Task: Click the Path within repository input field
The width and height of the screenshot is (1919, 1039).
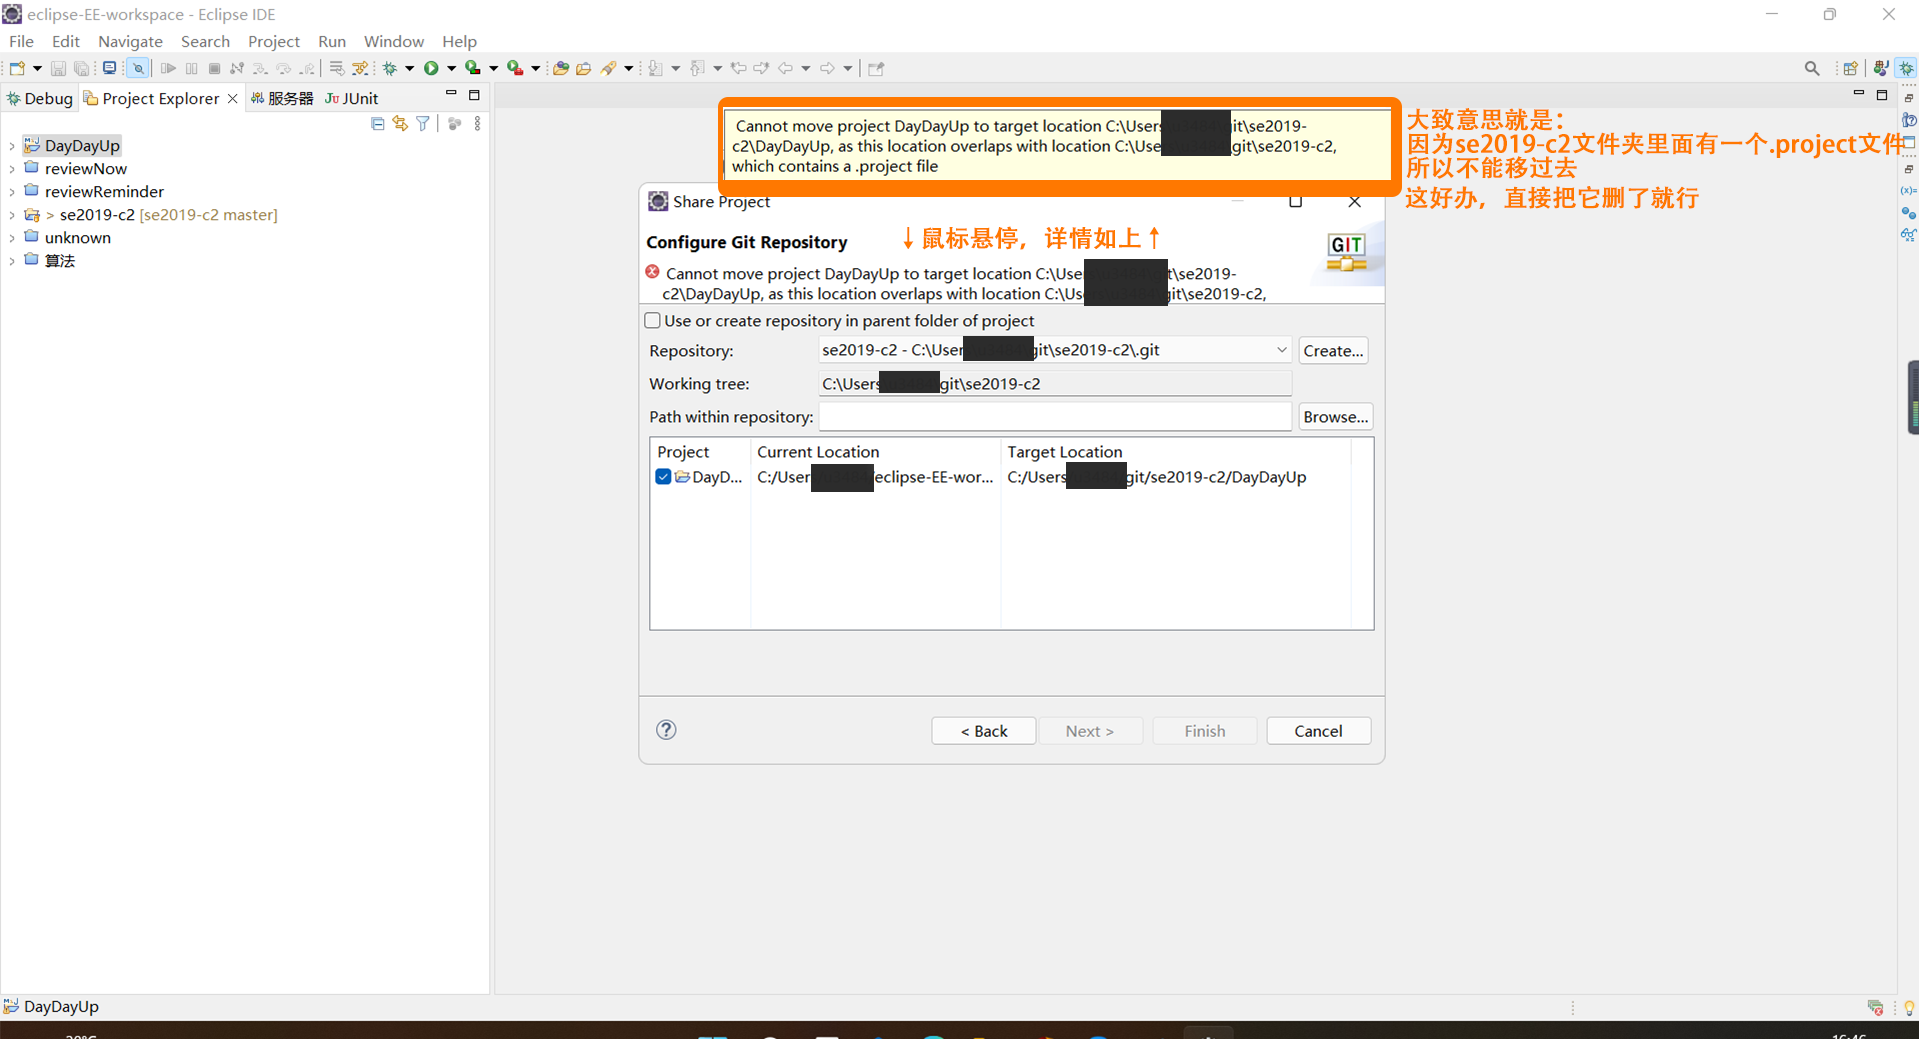Action: click(1054, 416)
